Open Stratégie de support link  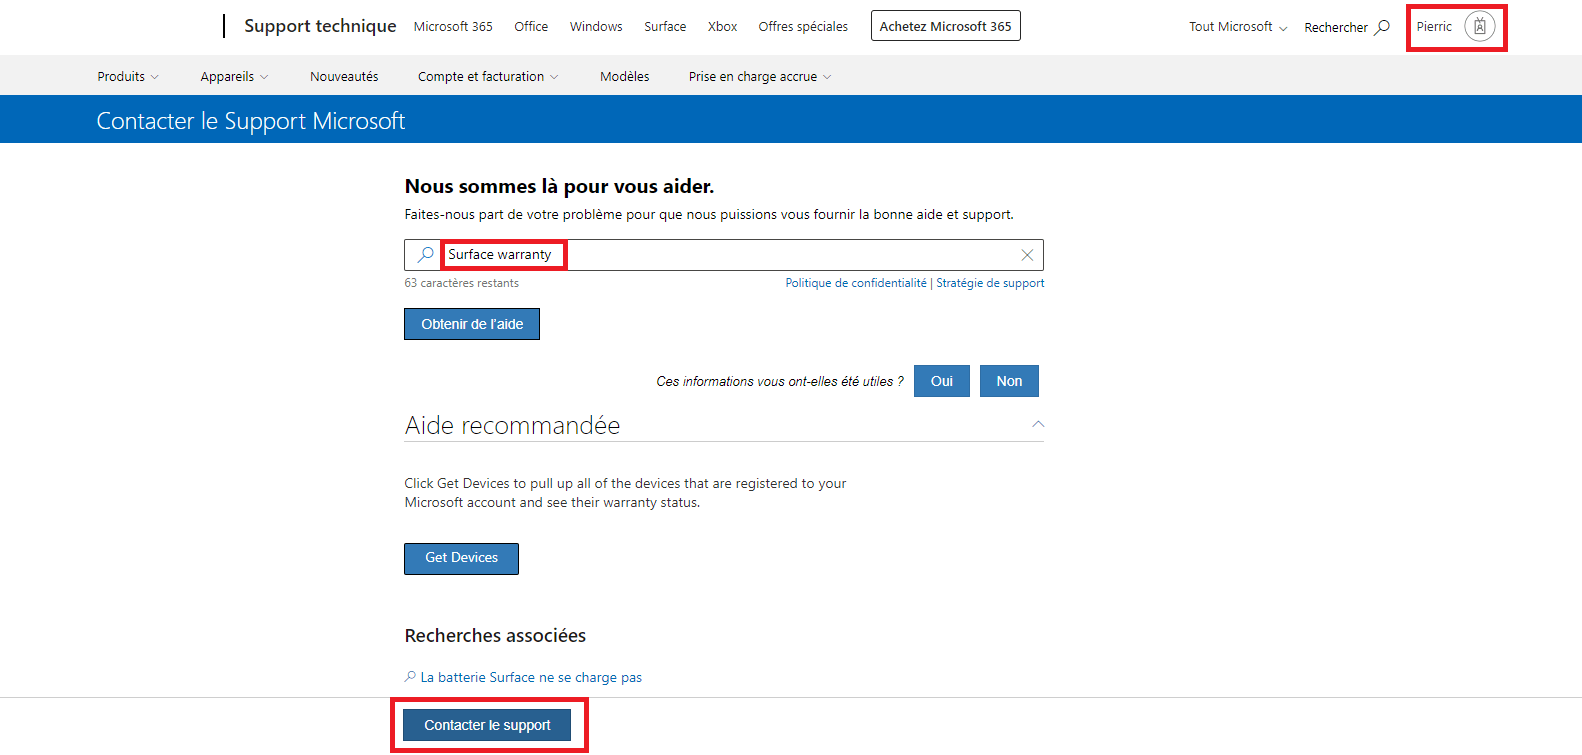[x=990, y=283]
